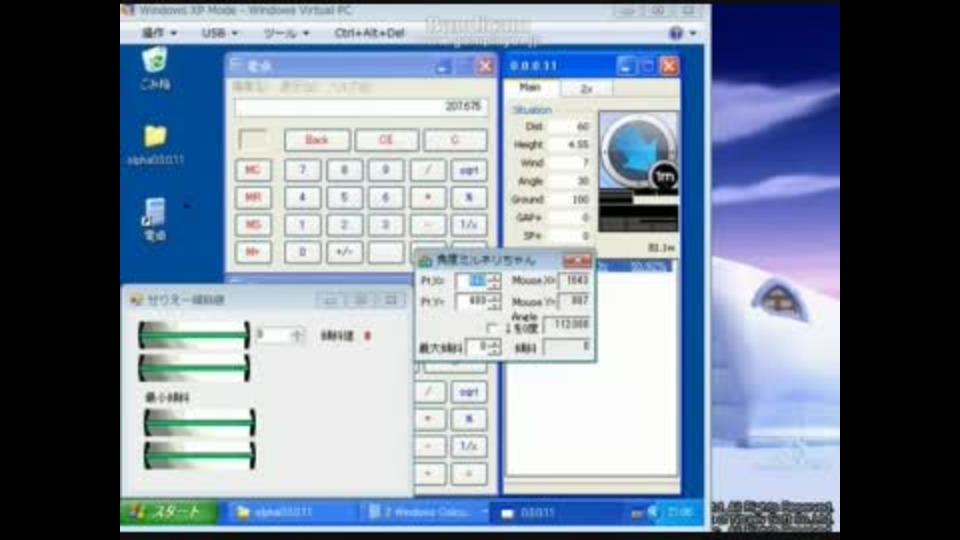Click the plus button on the lower calculator
The height and width of the screenshot is (540, 960).
pos(428,473)
